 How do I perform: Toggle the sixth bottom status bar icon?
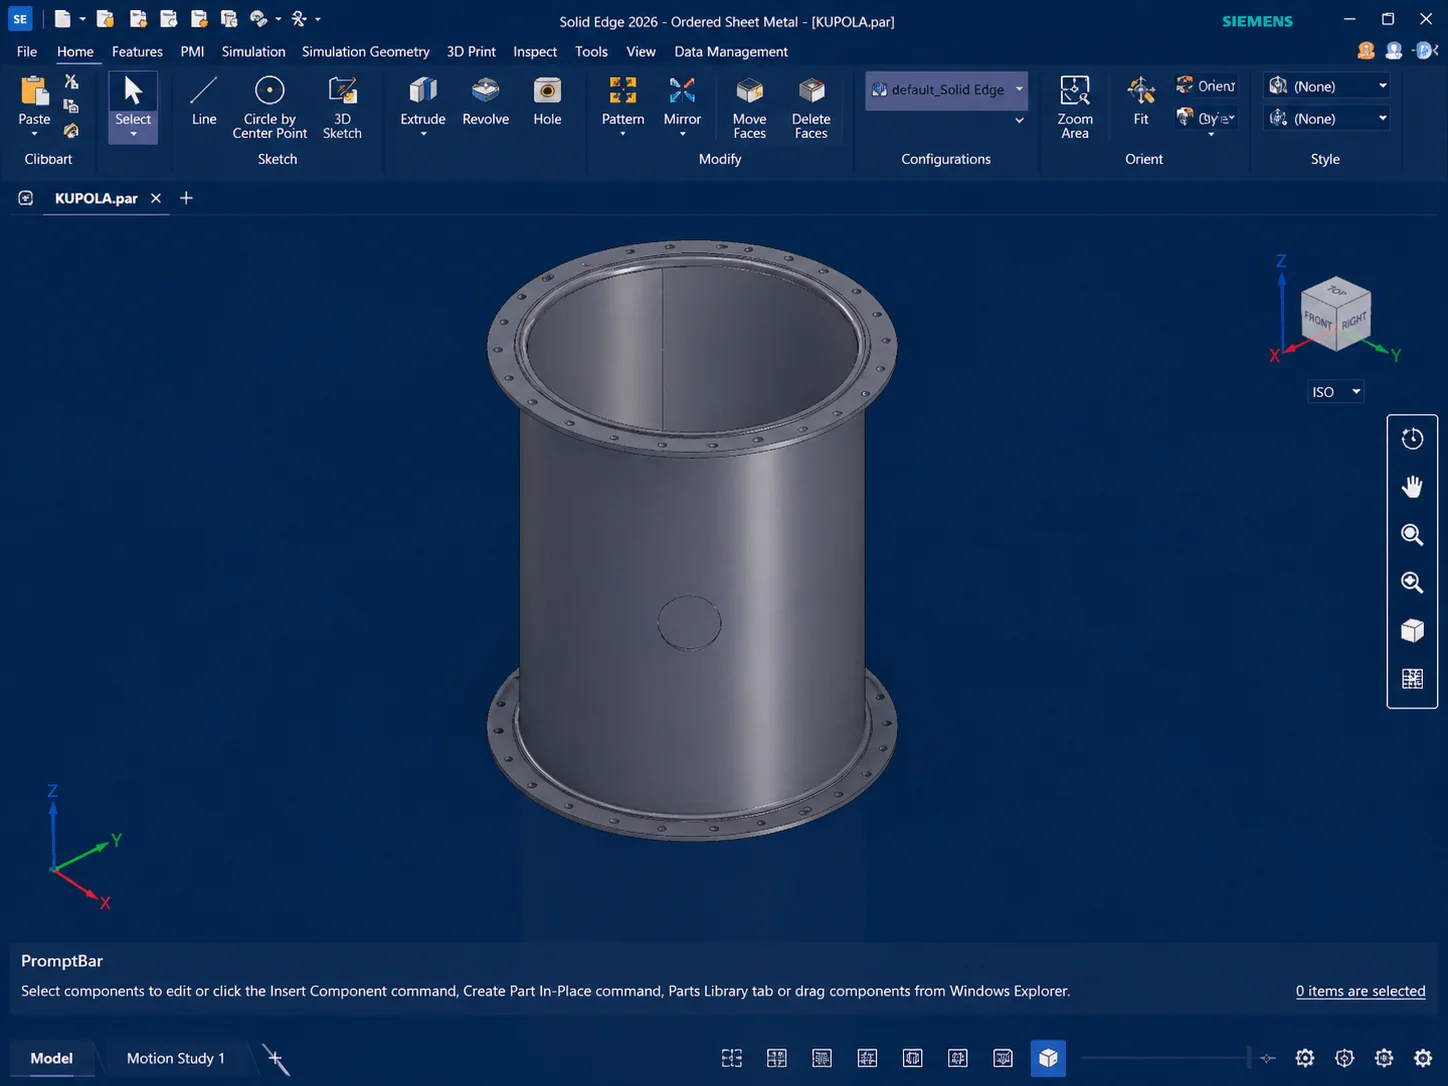pos(957,1058)
